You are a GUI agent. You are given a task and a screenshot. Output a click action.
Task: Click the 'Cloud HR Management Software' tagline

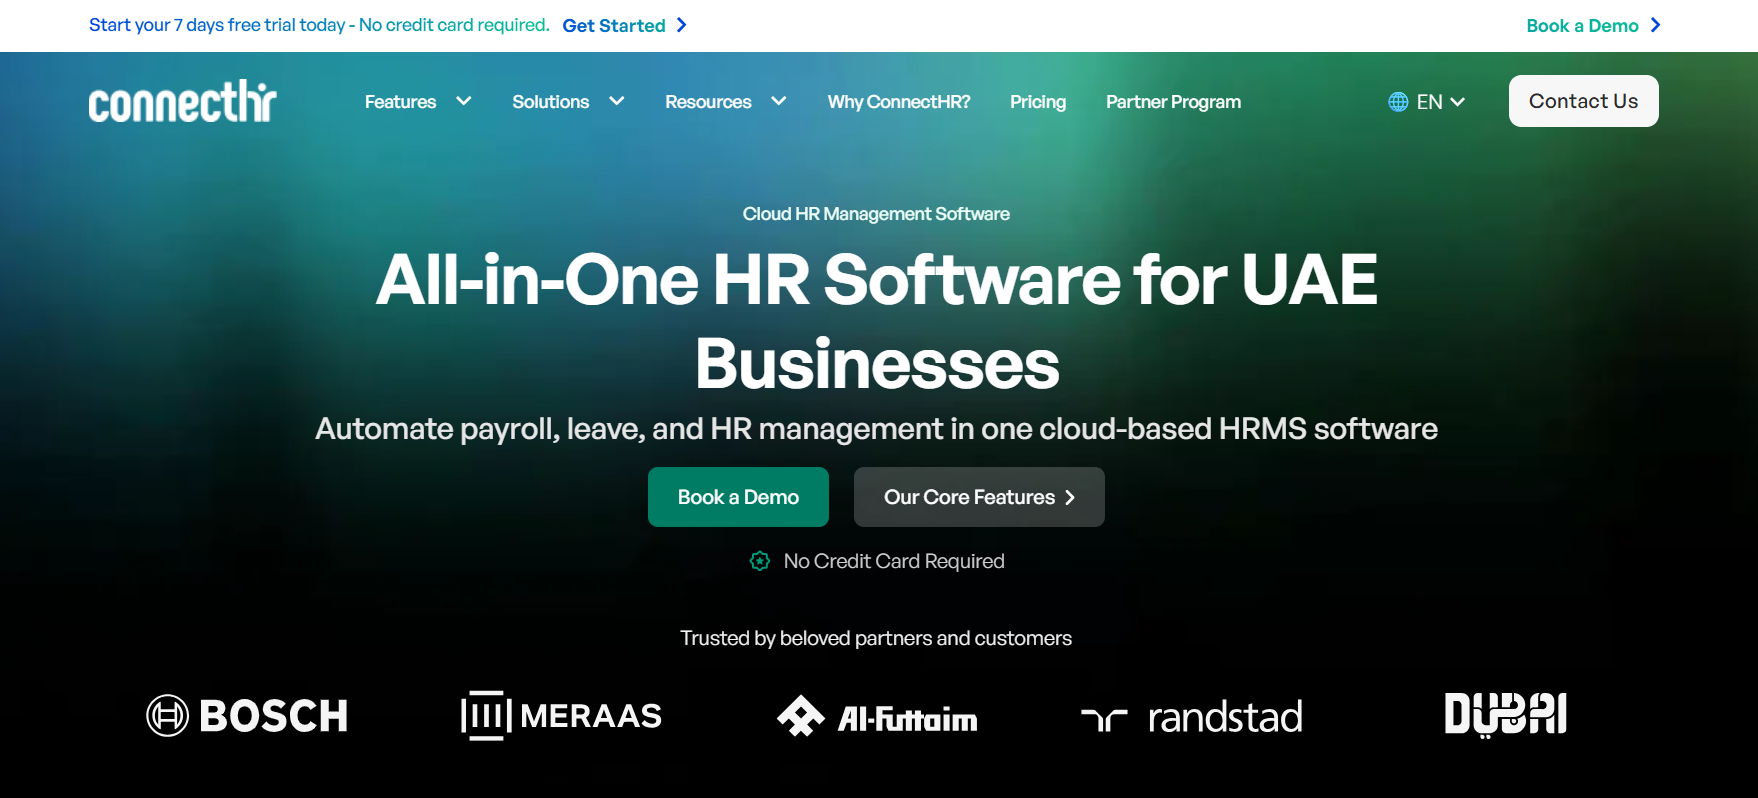876,214
